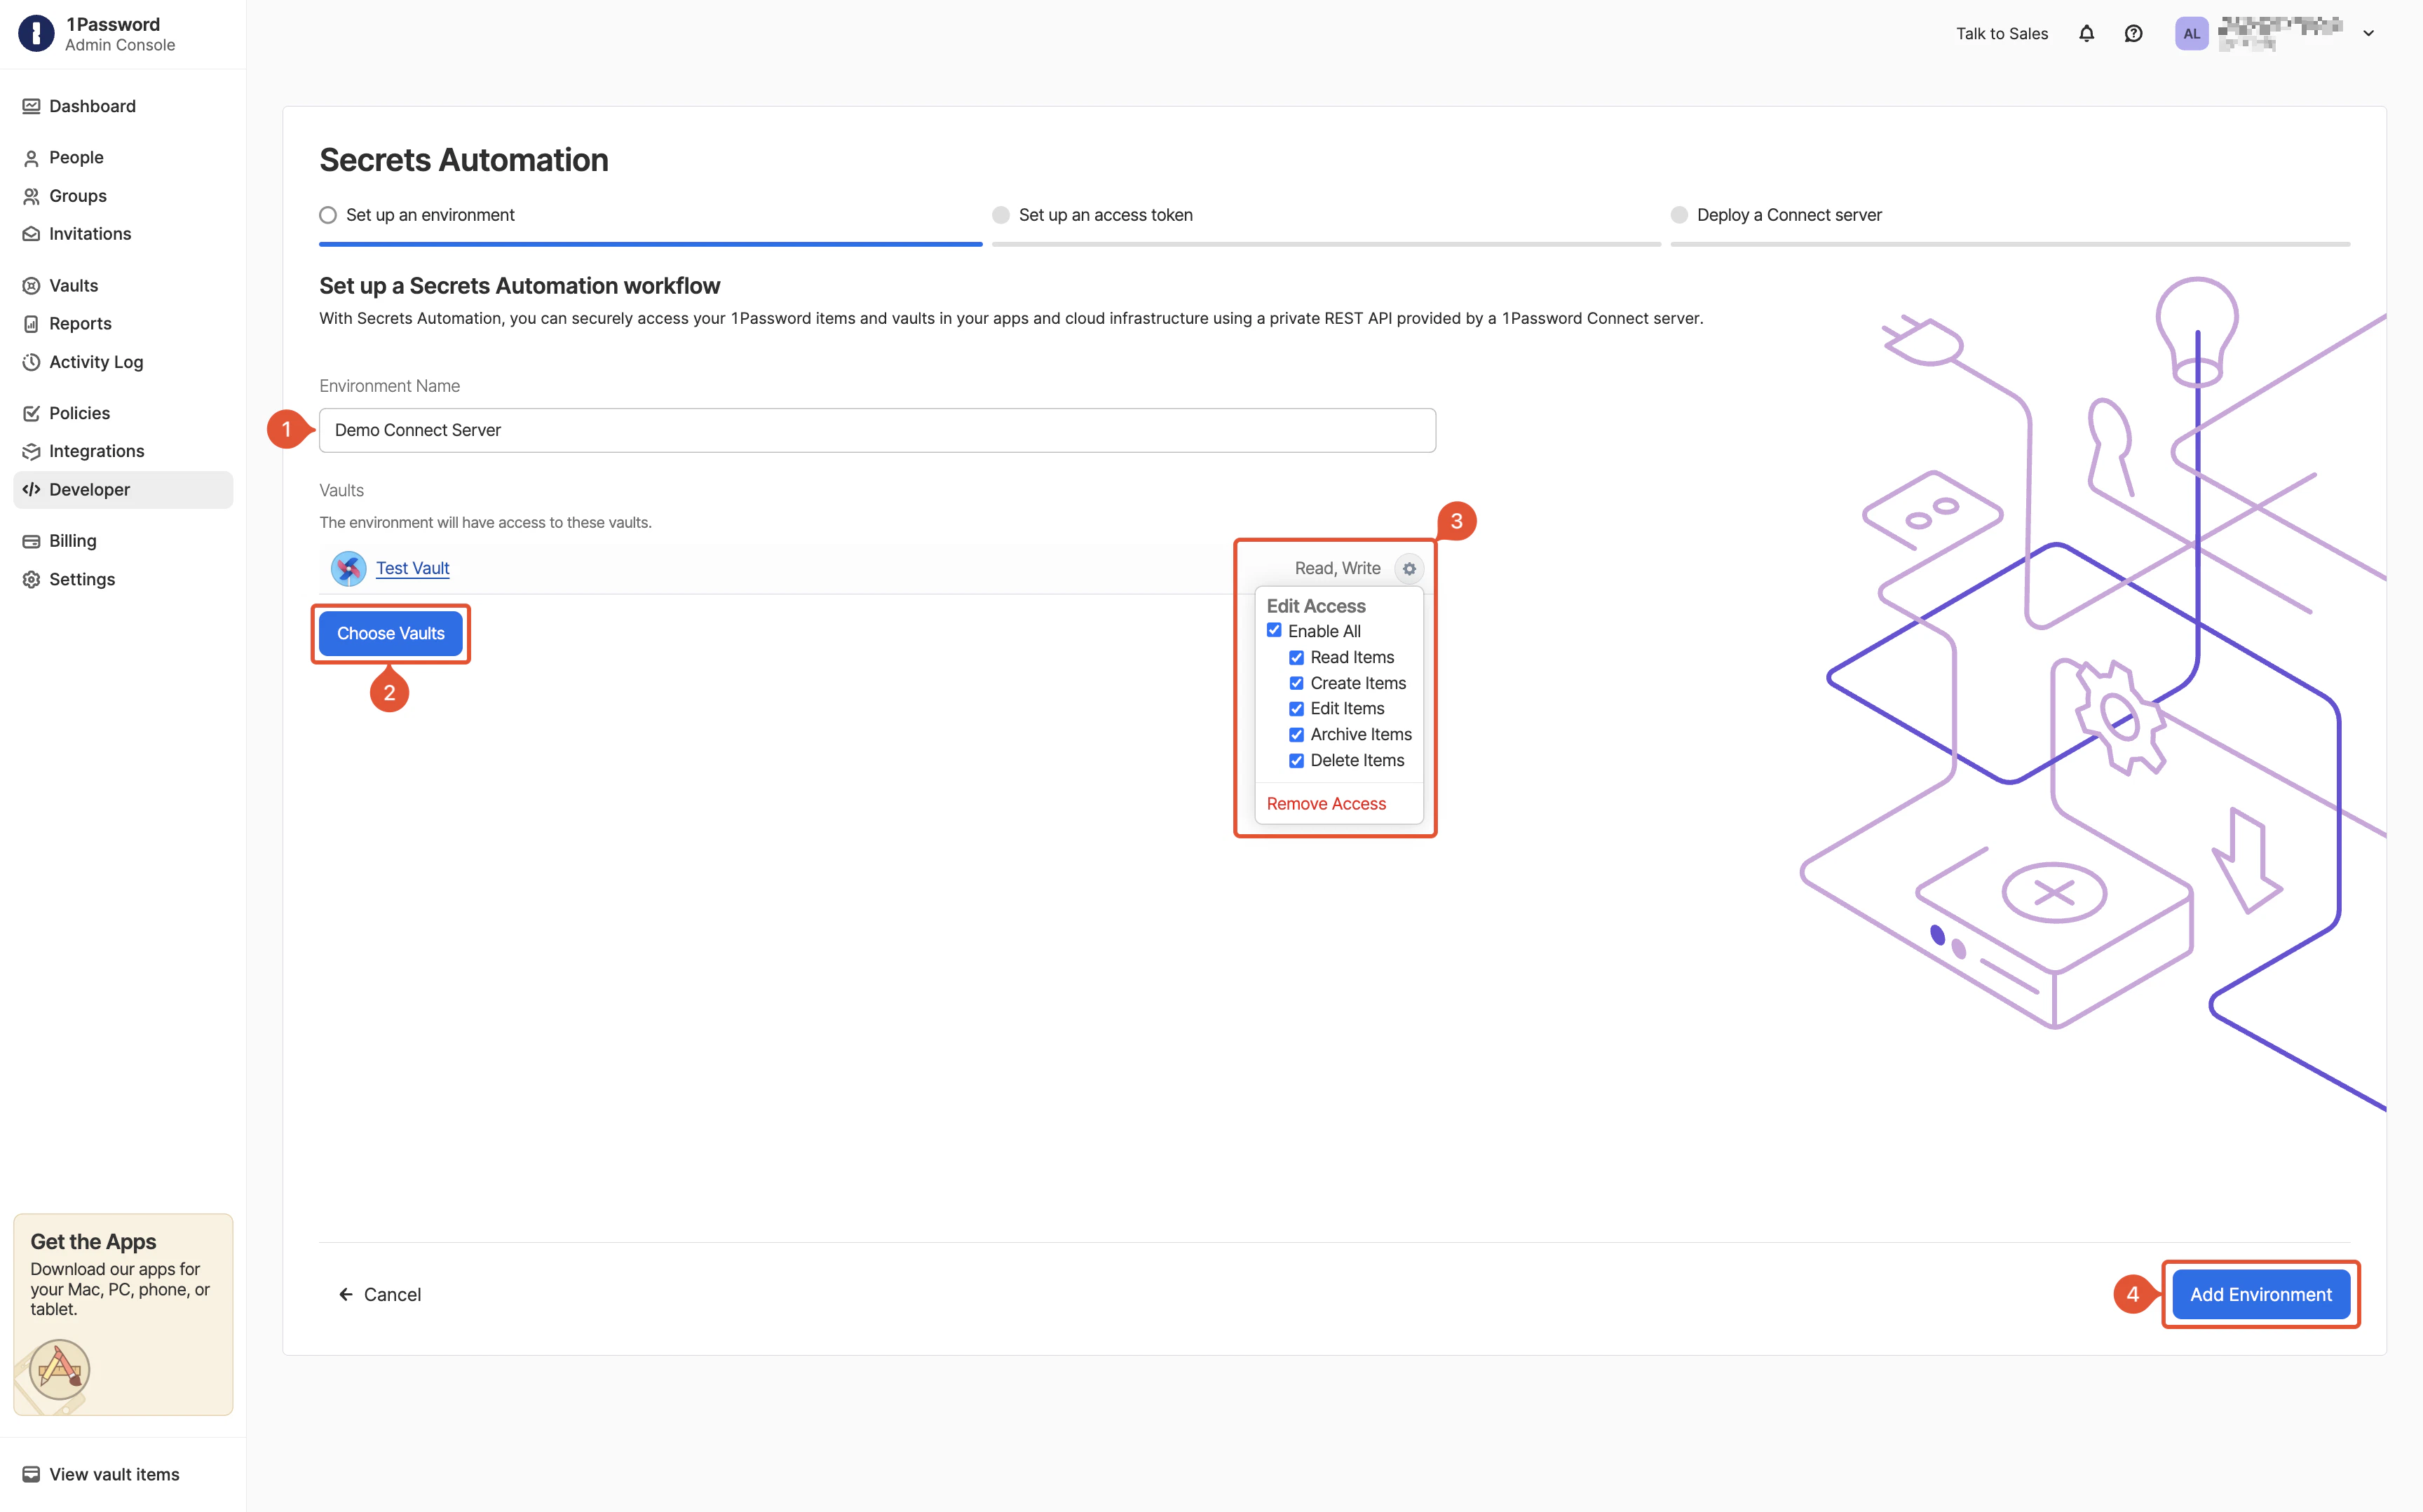Click the Cancel back arrow icon
The width and height of the screenshot is (2423, 1512).
tap(346, 1294)
